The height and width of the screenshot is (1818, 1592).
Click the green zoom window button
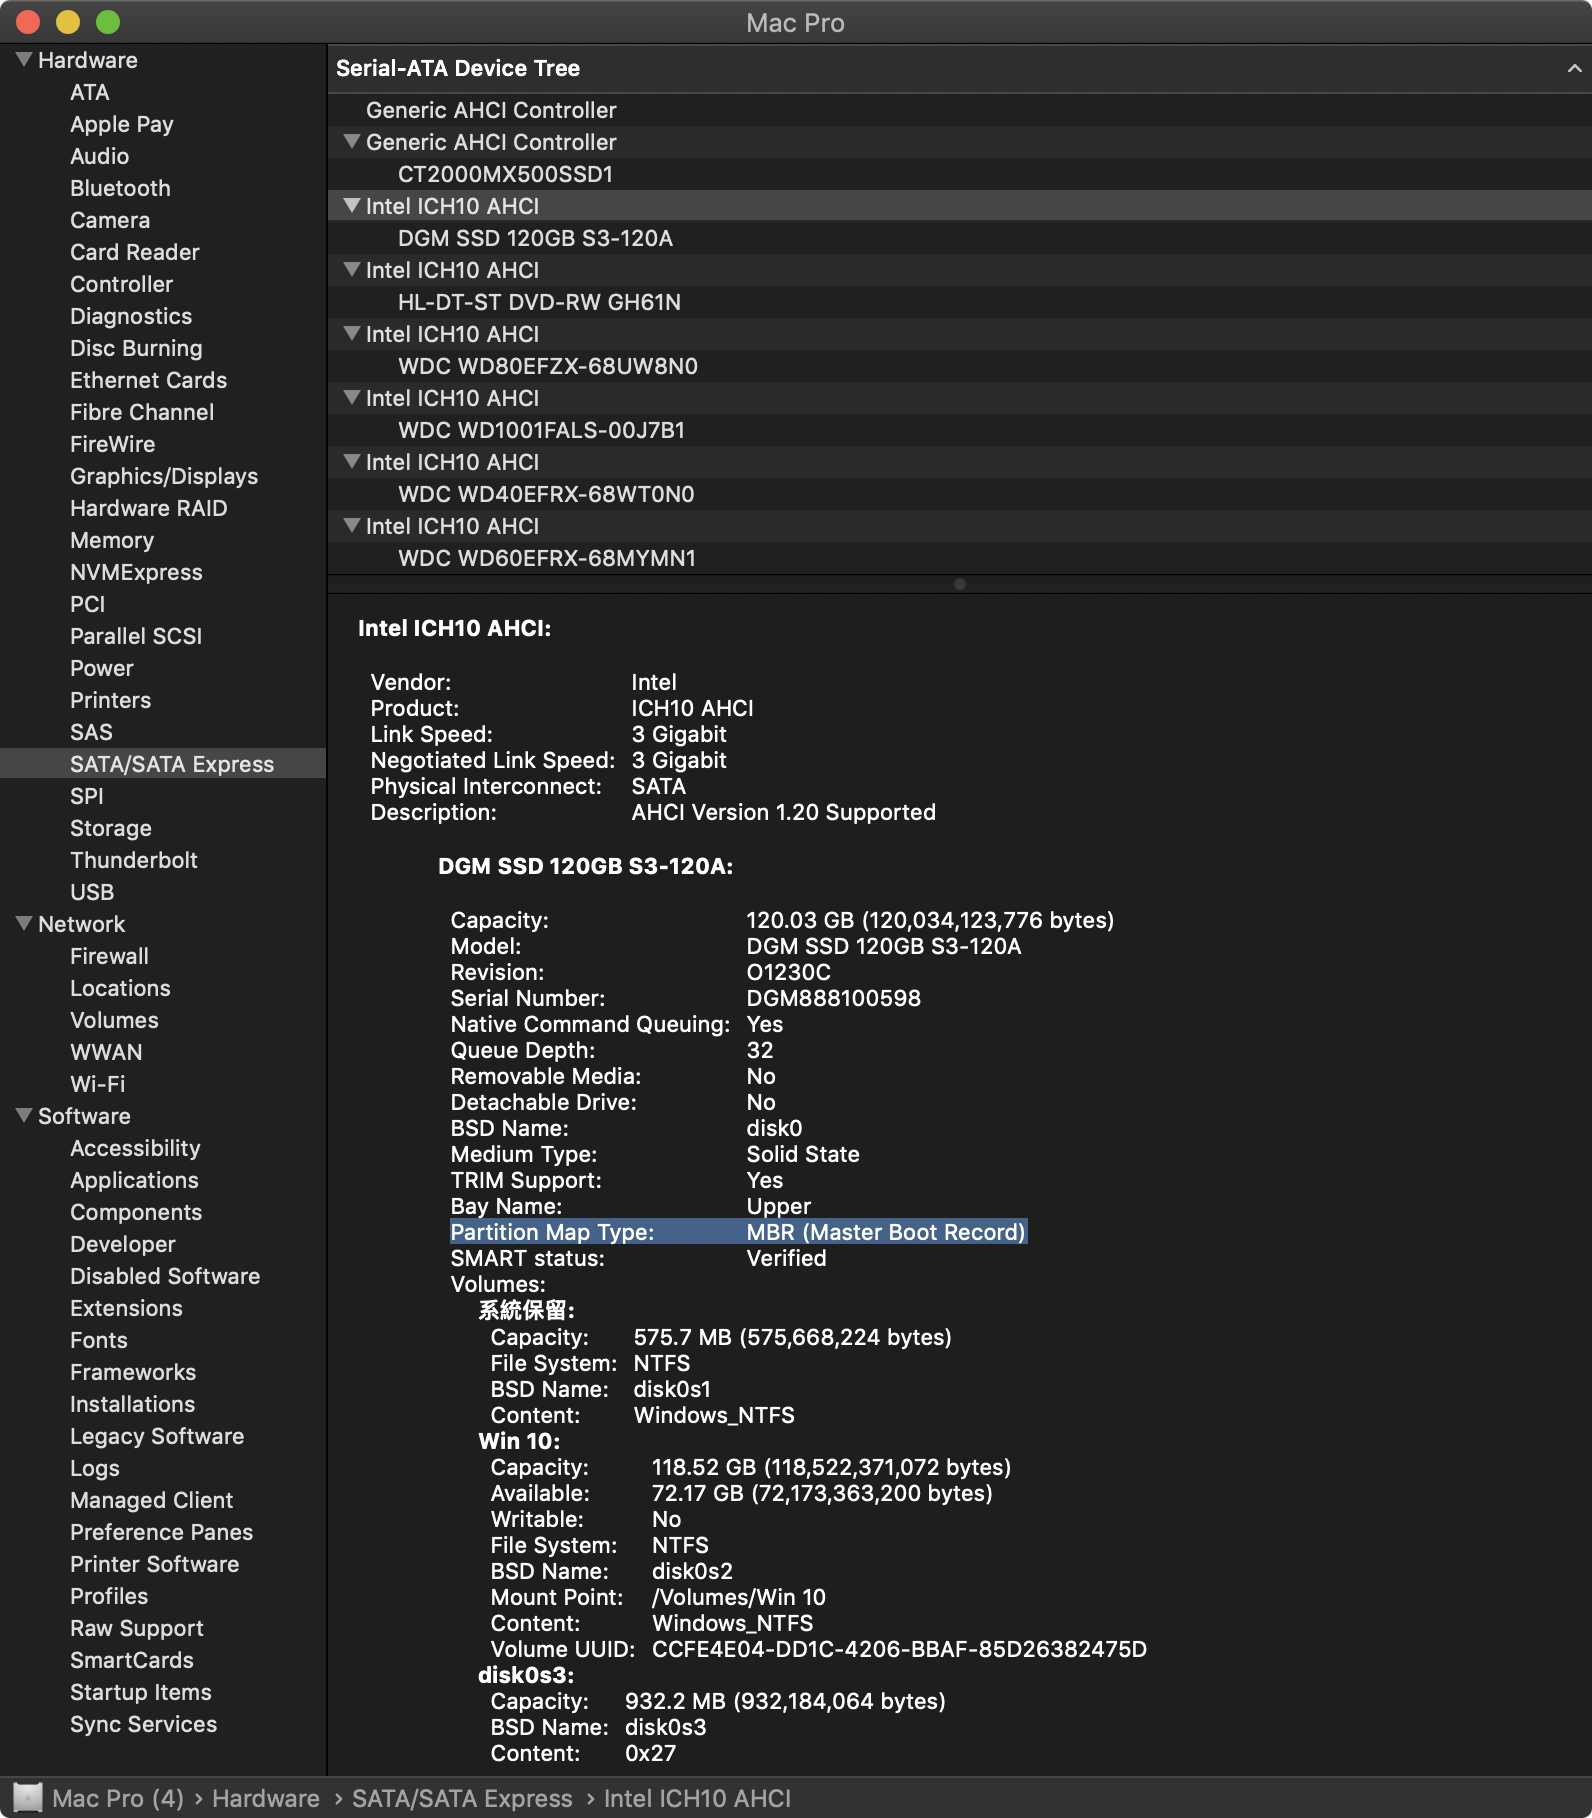click(x=108, y=22)
